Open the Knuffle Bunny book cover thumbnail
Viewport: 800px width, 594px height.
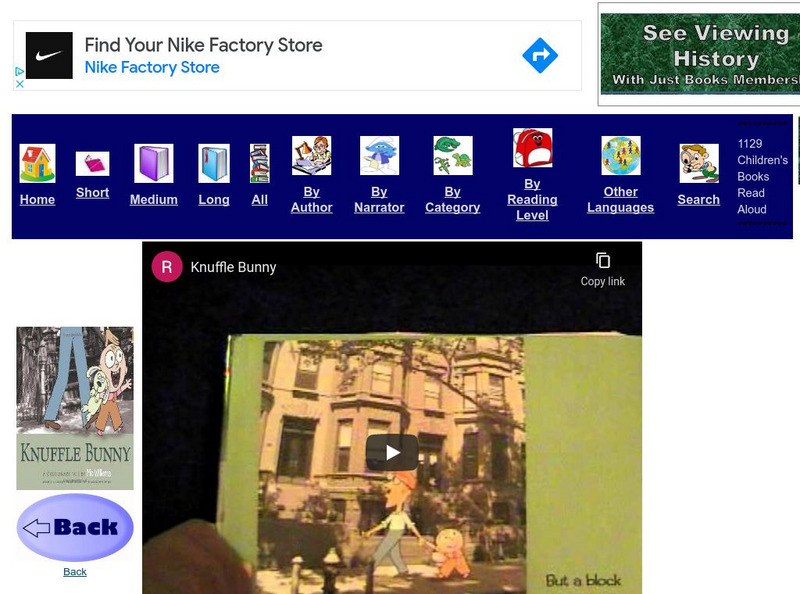coord(75,408)
